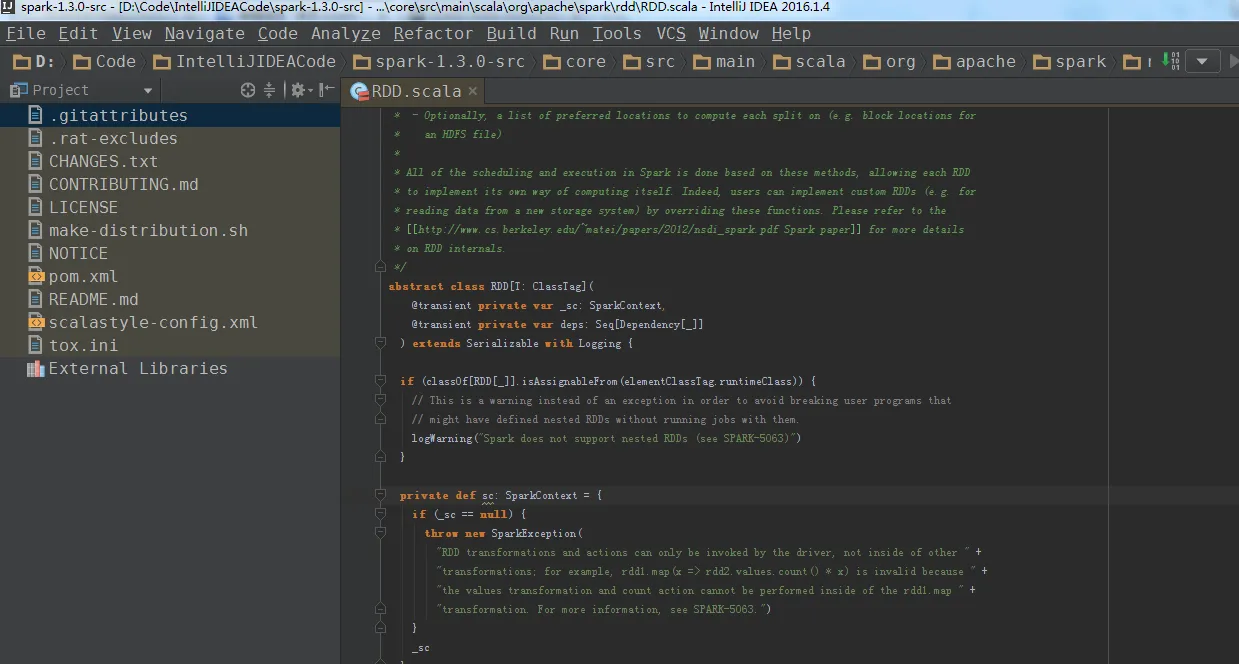Open Project panel gear settings
Image resolution: width=1239 pixels, height=664 pixels.
pos(297,90)
